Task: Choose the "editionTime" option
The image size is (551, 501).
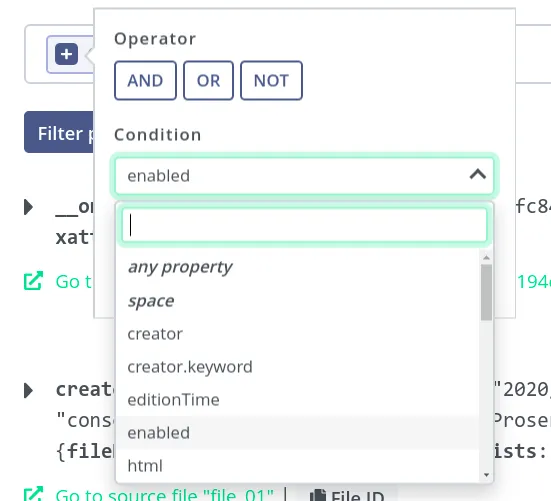Action: 297,400
